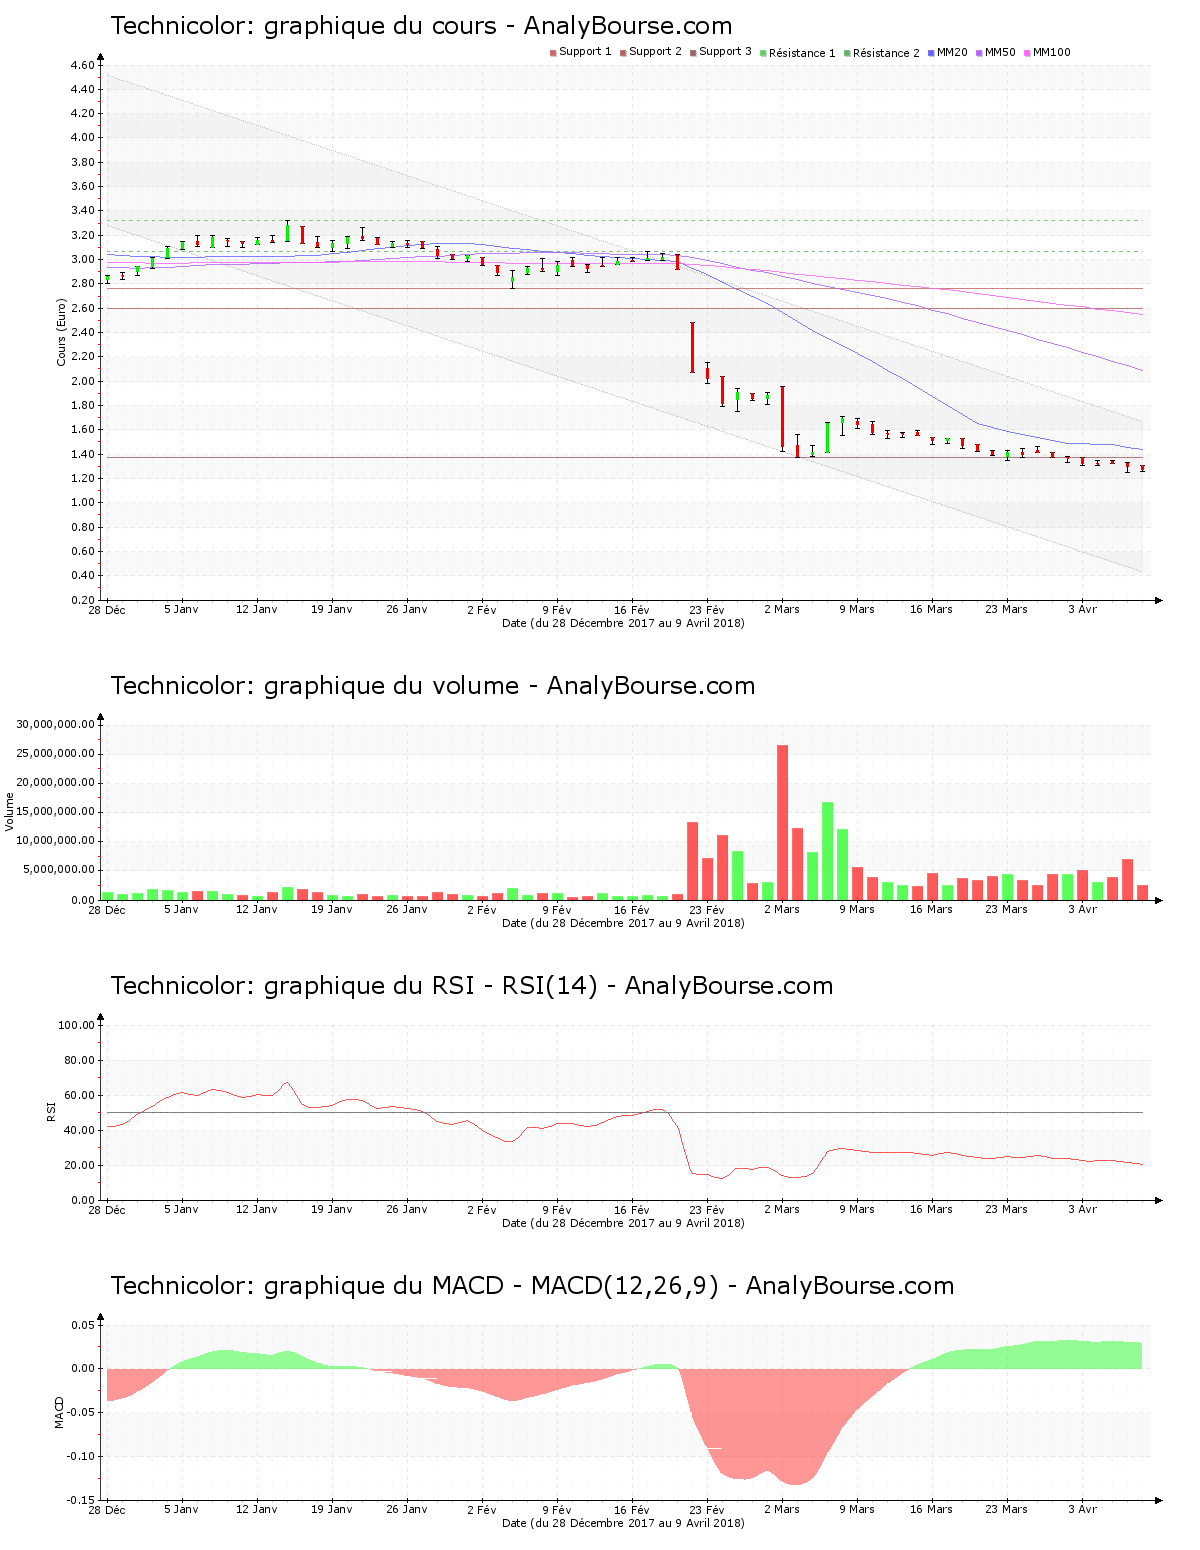
Task: Select the Support 3 legend label
Action: pyautogui.click(x=725, y=52)
